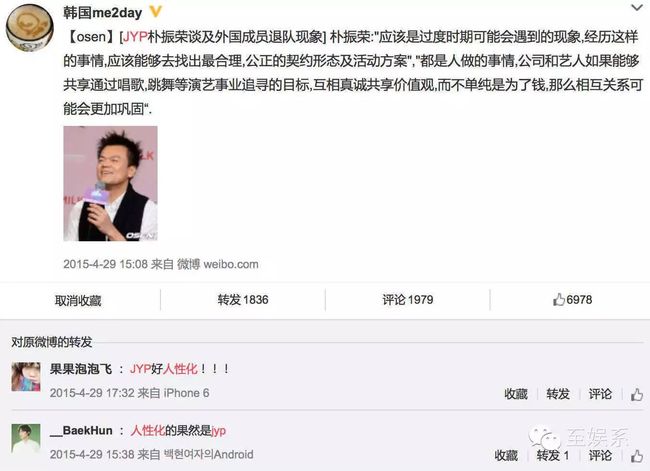Like 果果泡泡飞's repost with thumbs-up icon
The image size is (650, 471).
point(637,394)
